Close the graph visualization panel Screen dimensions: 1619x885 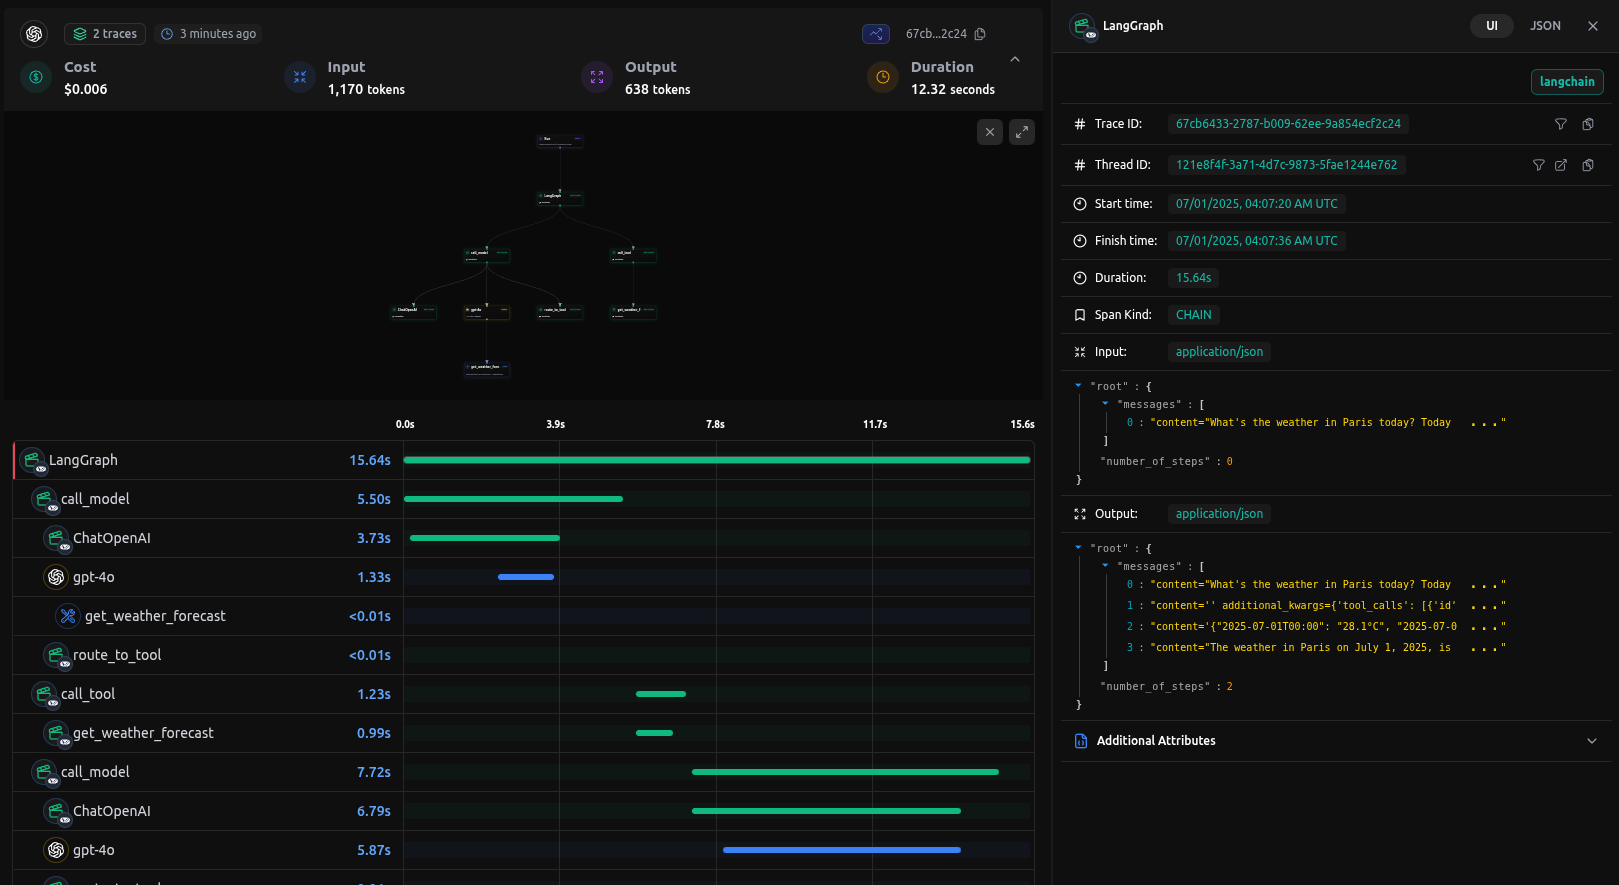pos(989,132)
